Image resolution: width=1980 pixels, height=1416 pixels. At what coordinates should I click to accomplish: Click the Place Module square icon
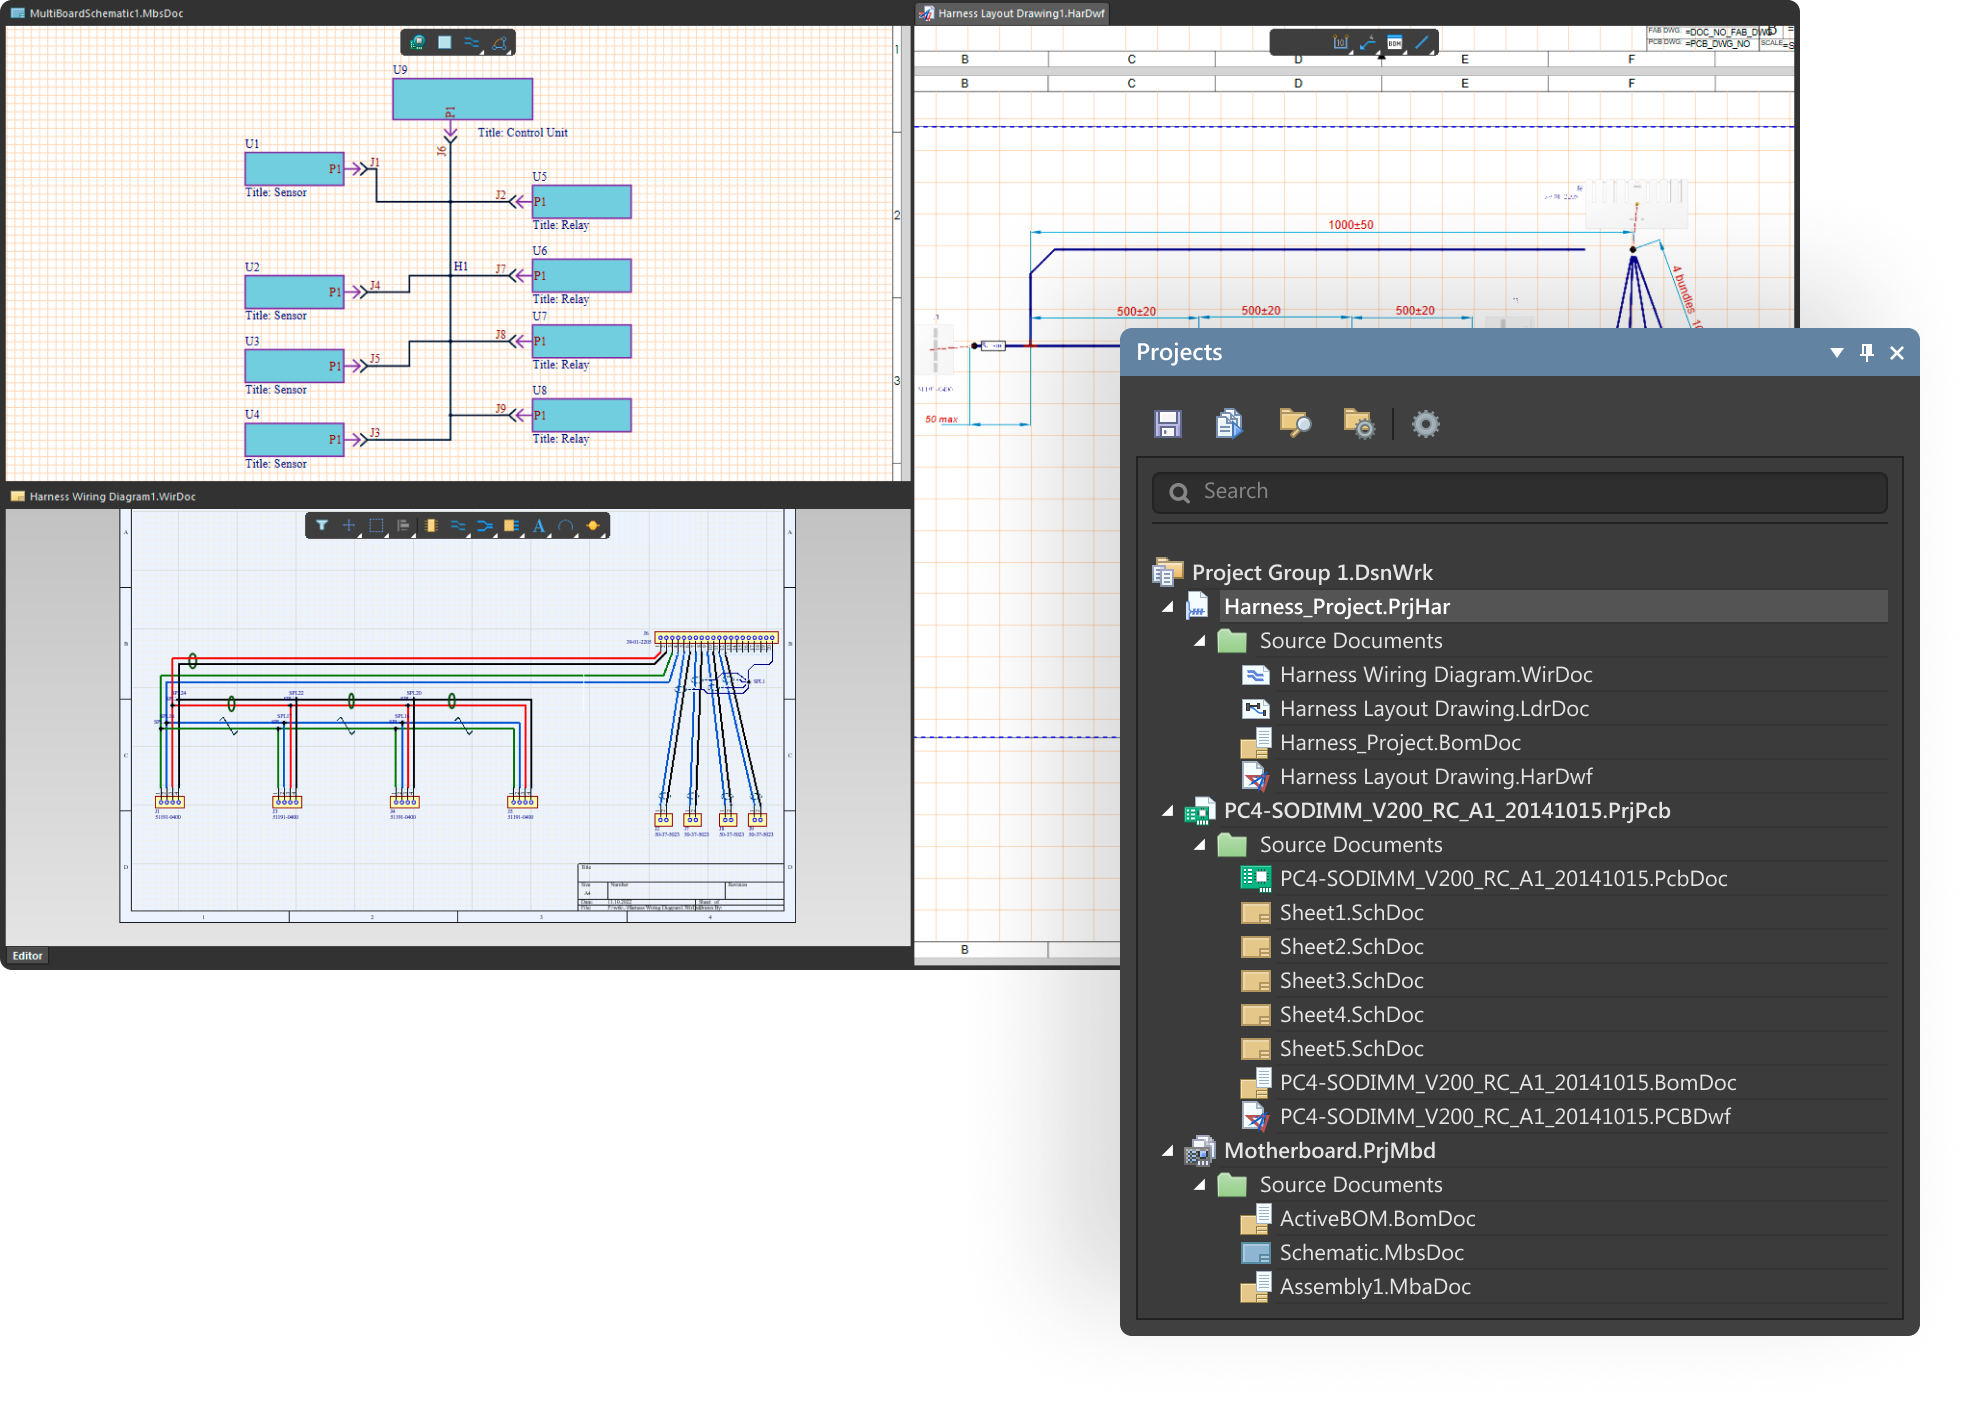pyautogui.click(x=445, y=43)
